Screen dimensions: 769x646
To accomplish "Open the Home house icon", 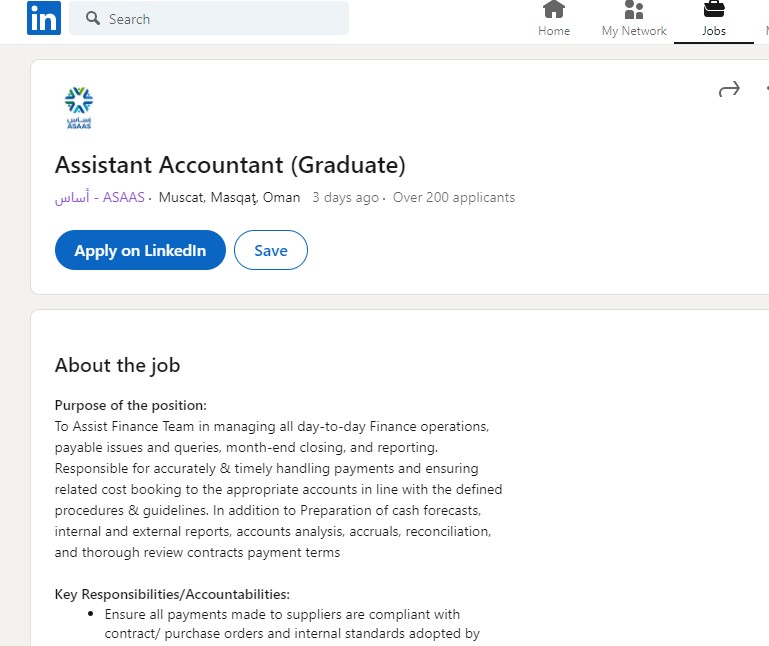I will pos(554,9).
